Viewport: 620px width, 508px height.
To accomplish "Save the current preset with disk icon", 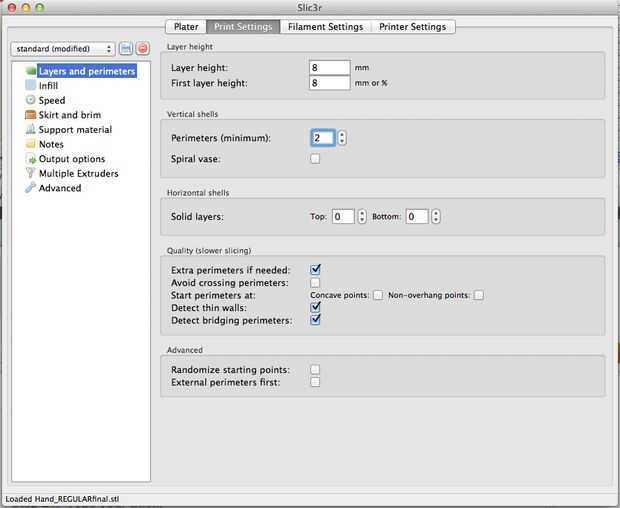I will [126, 49].
